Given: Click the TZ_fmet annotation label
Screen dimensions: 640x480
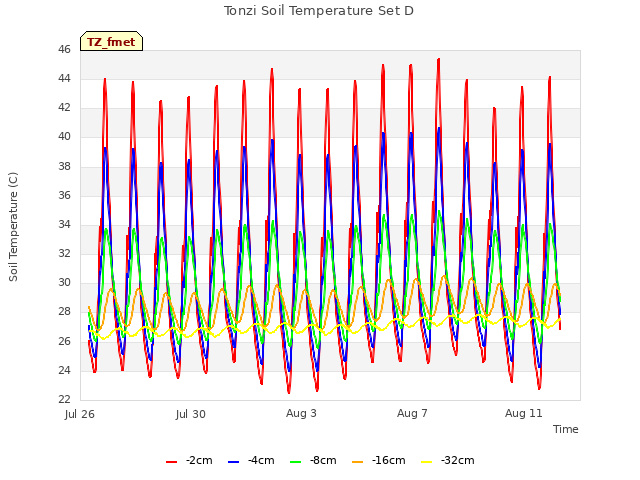Looking at the screenshot, I should tap(111, 42).
